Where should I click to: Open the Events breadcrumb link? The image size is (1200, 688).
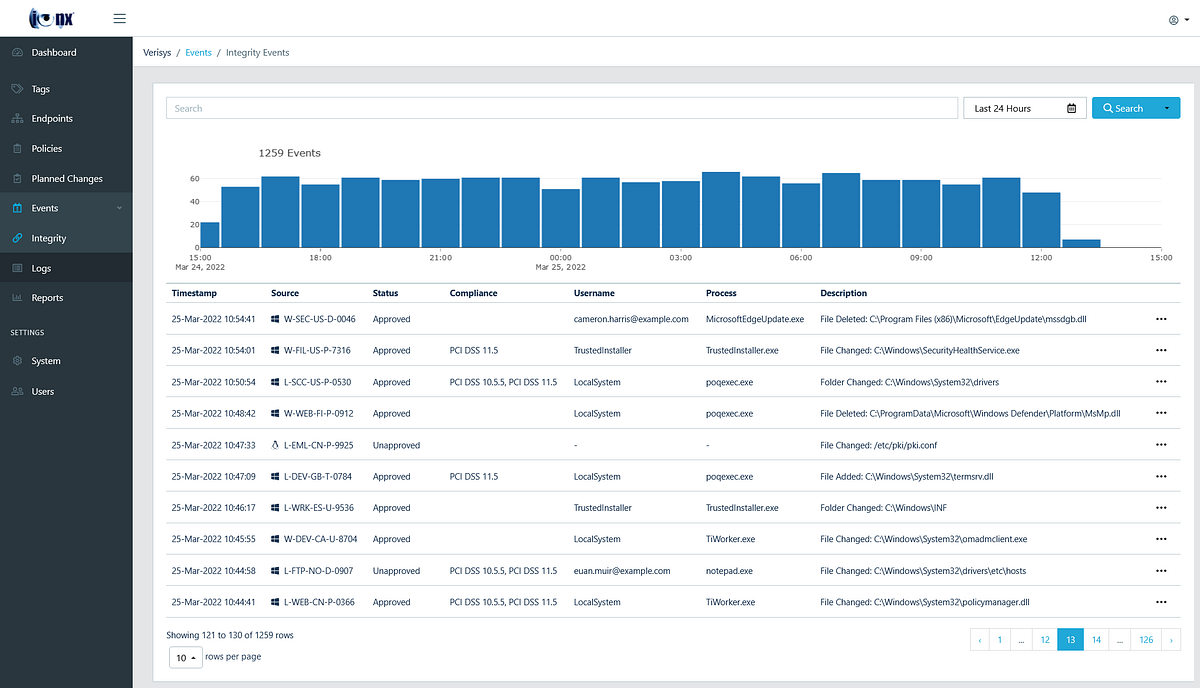[x=198, y=52]
